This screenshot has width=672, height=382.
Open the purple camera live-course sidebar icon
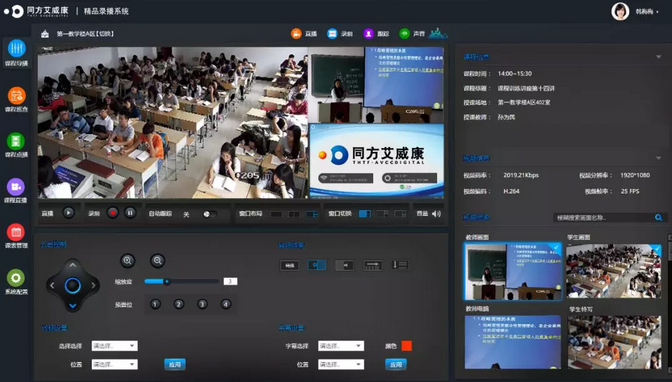coord(16,187)
